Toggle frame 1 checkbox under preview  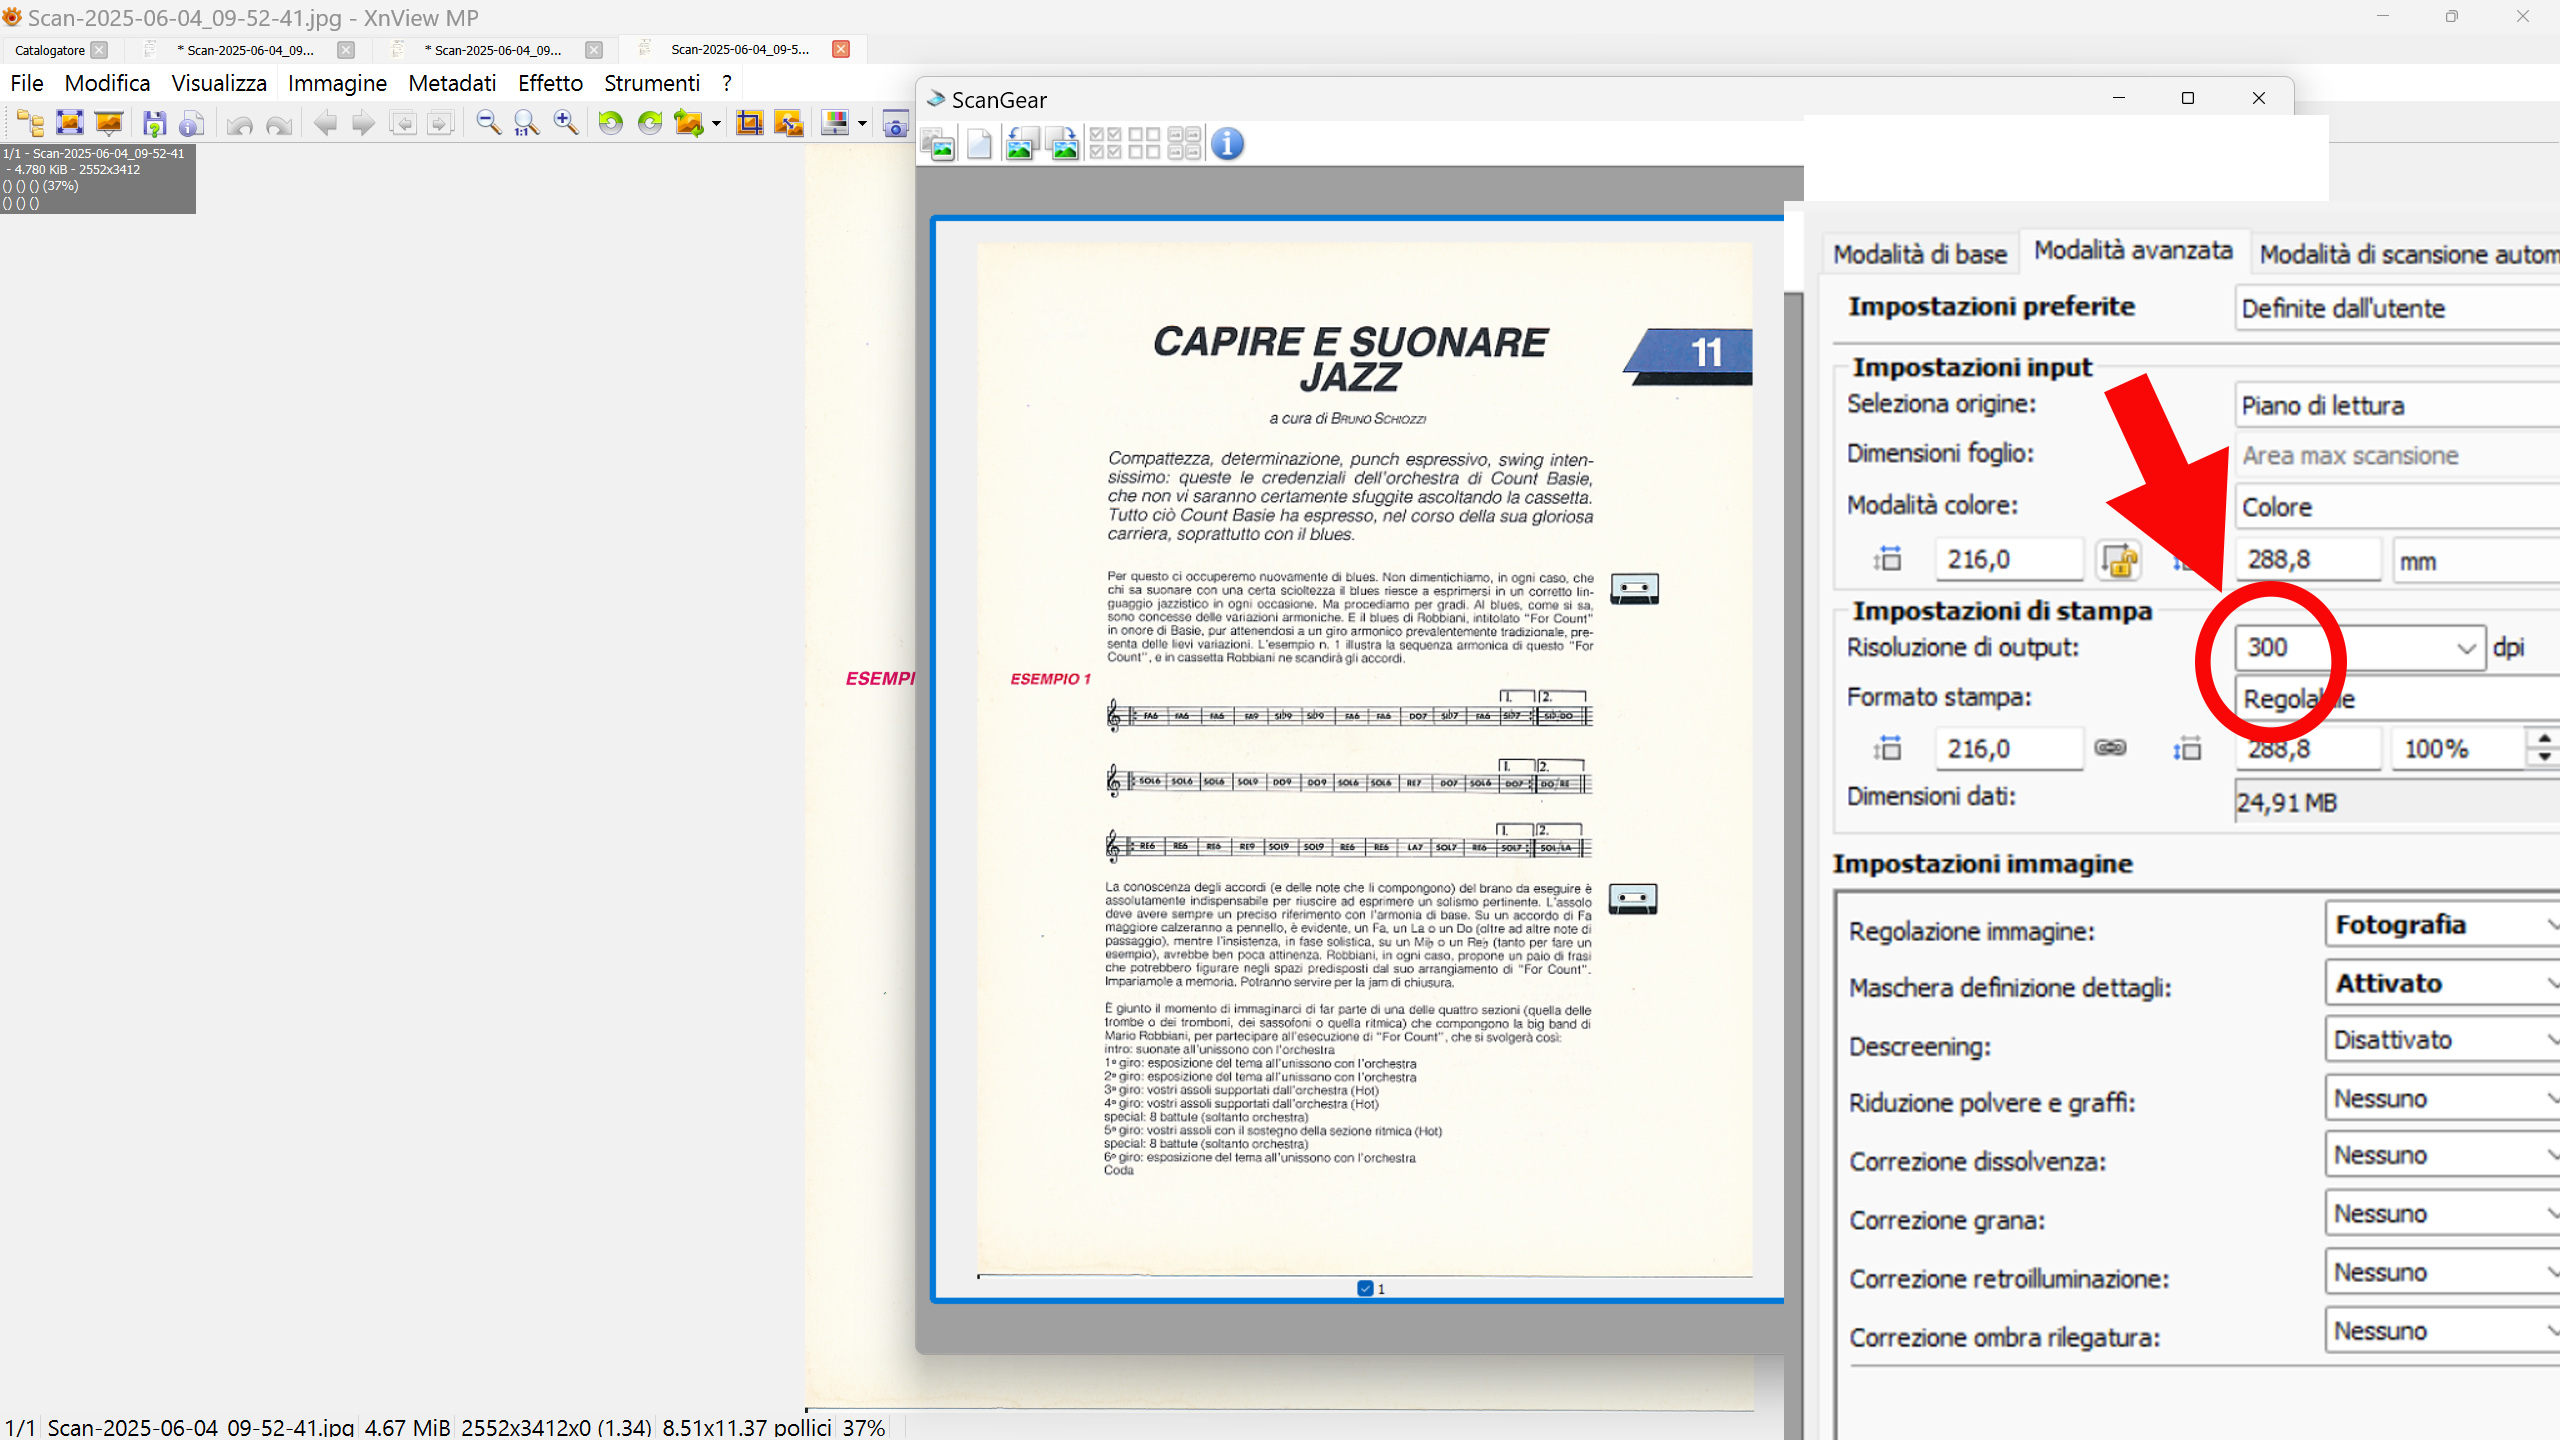point(1365,1288)
